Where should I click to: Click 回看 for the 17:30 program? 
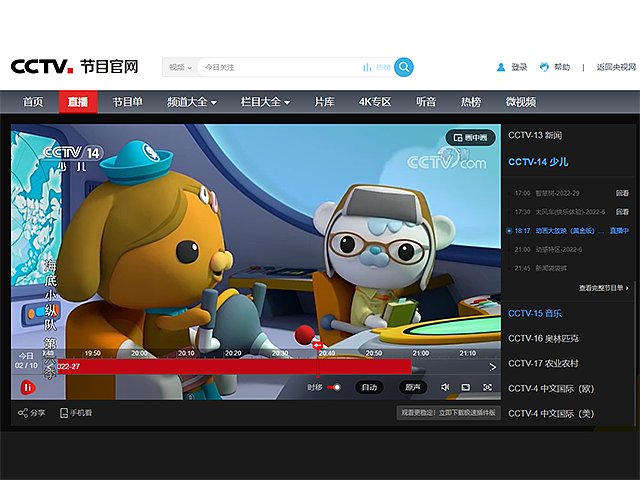pos(622,212)
